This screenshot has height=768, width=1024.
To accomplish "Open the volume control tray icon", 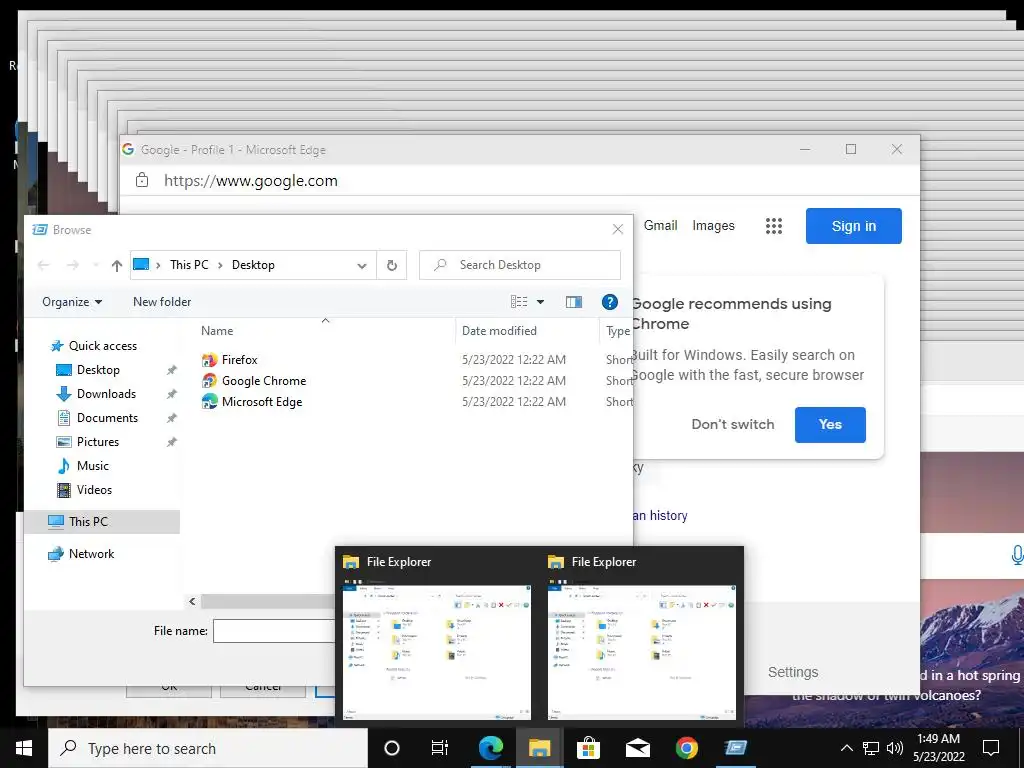I will coord(895,748).
